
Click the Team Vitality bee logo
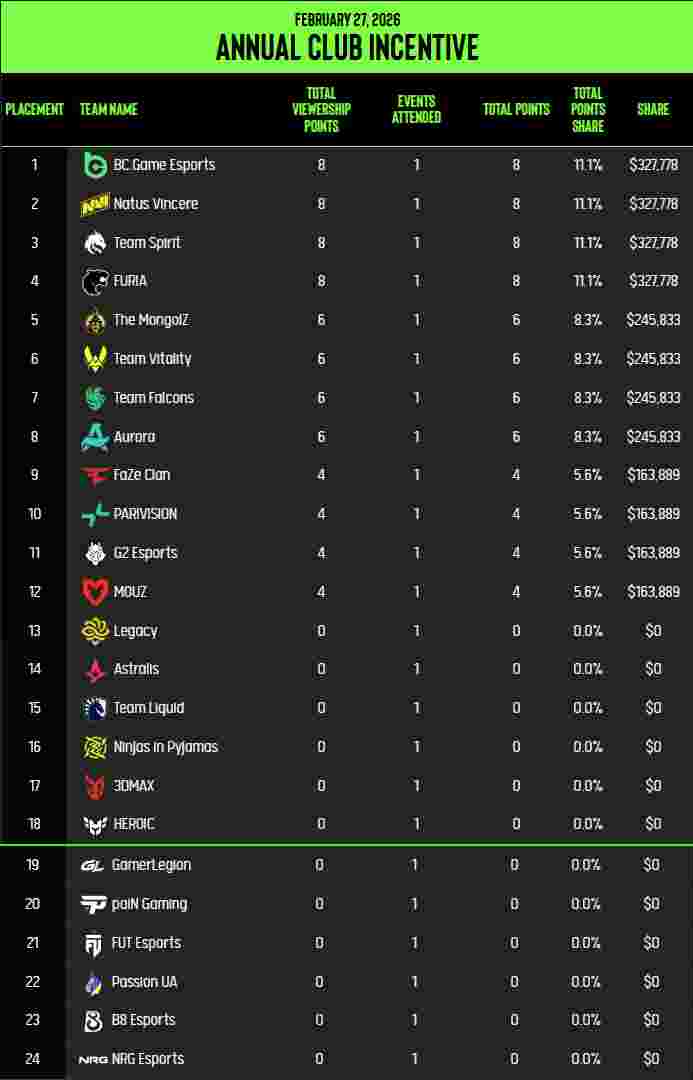click(94, 359)
